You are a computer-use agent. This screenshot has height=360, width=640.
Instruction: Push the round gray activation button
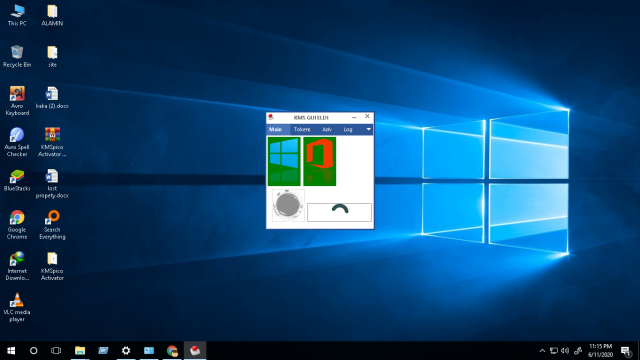click(288, 205)
